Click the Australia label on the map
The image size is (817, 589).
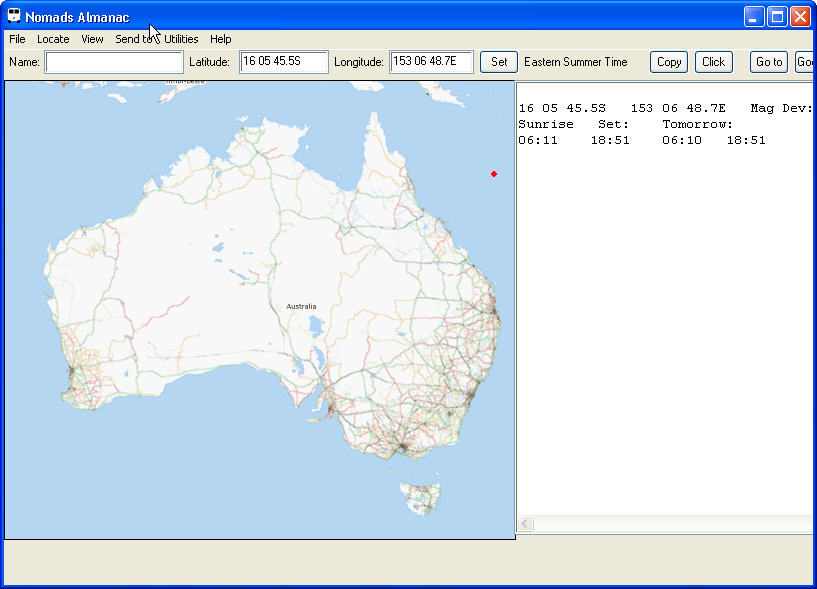point(301,306)
